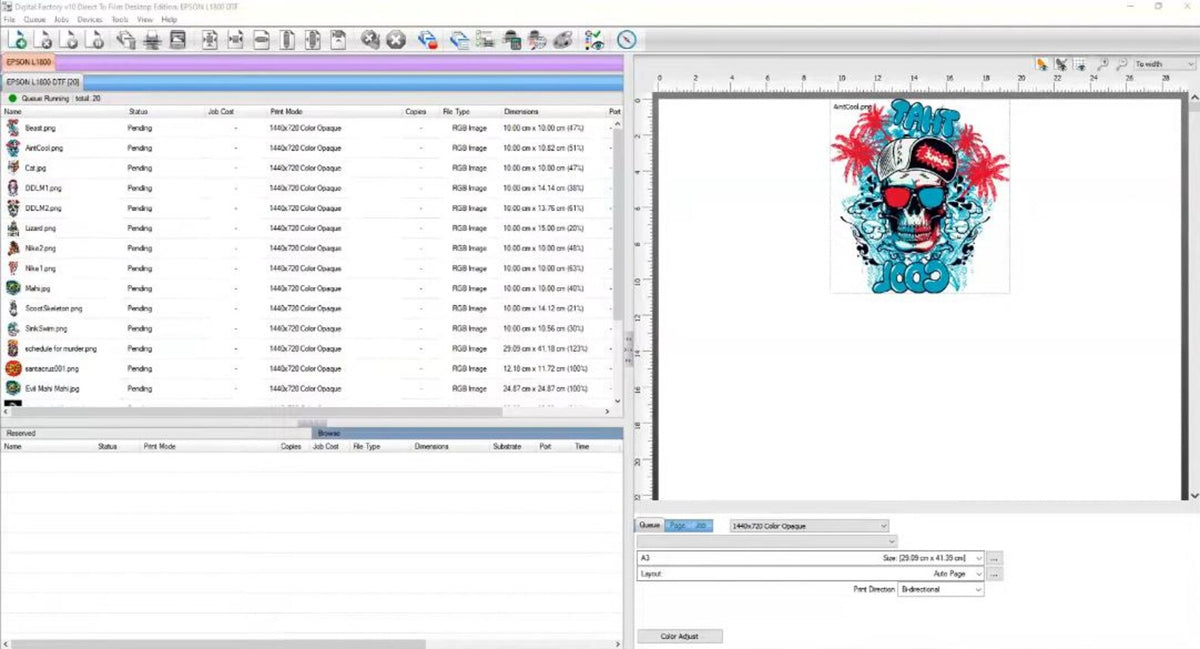The image size is (1200, 649).
Task: Open the Queue menu
Action: [34, 19]
